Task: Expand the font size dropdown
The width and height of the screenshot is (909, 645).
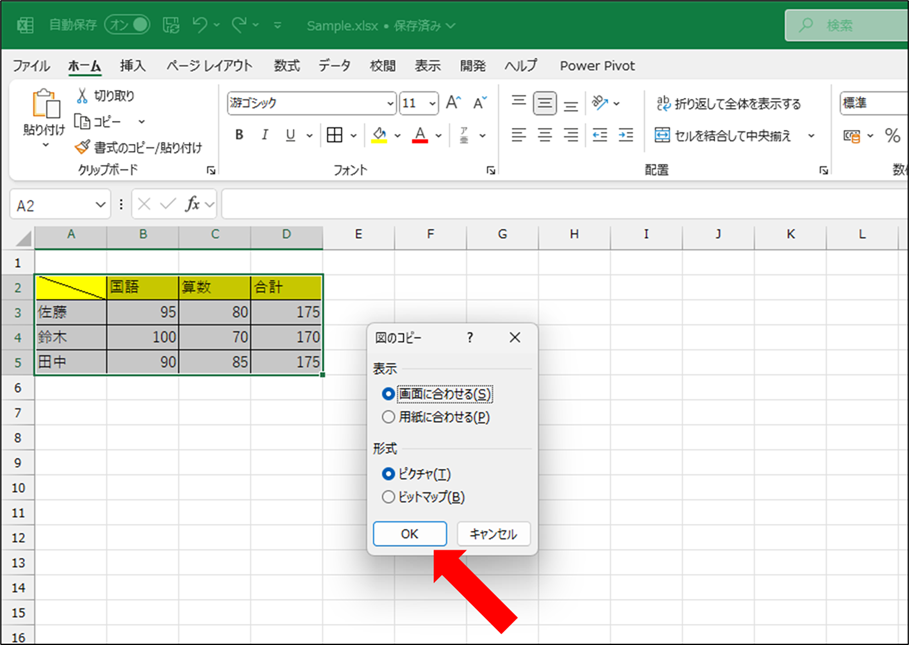Action: pos(432,103)
